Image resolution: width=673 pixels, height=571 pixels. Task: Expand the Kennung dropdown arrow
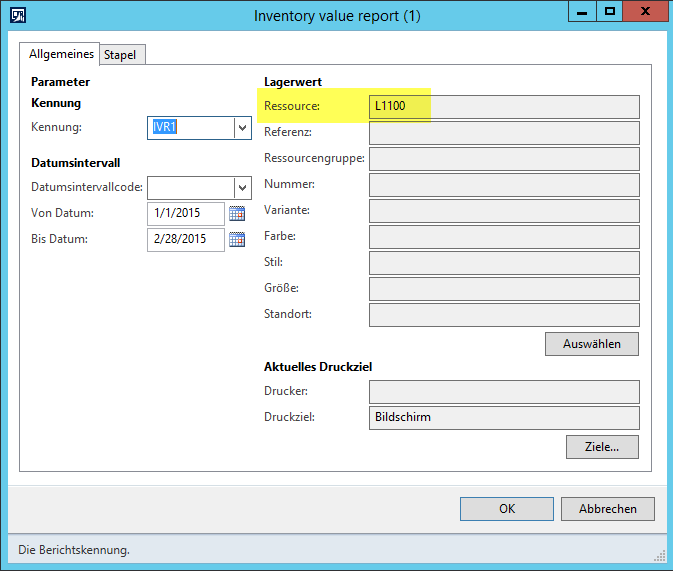241,128
